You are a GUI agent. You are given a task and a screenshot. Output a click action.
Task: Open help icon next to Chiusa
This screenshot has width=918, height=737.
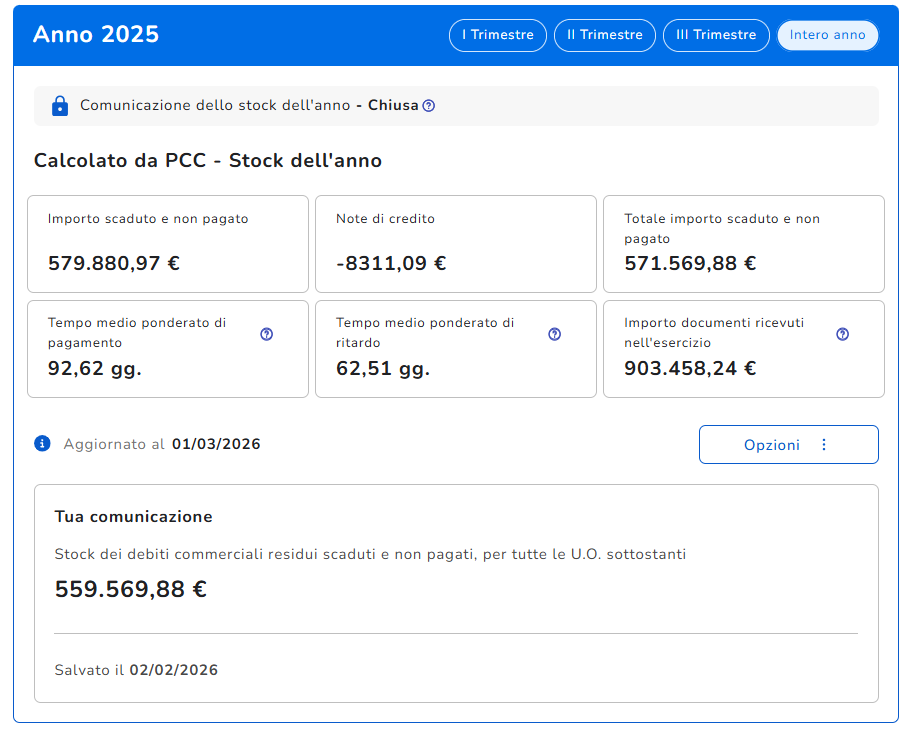429,105
